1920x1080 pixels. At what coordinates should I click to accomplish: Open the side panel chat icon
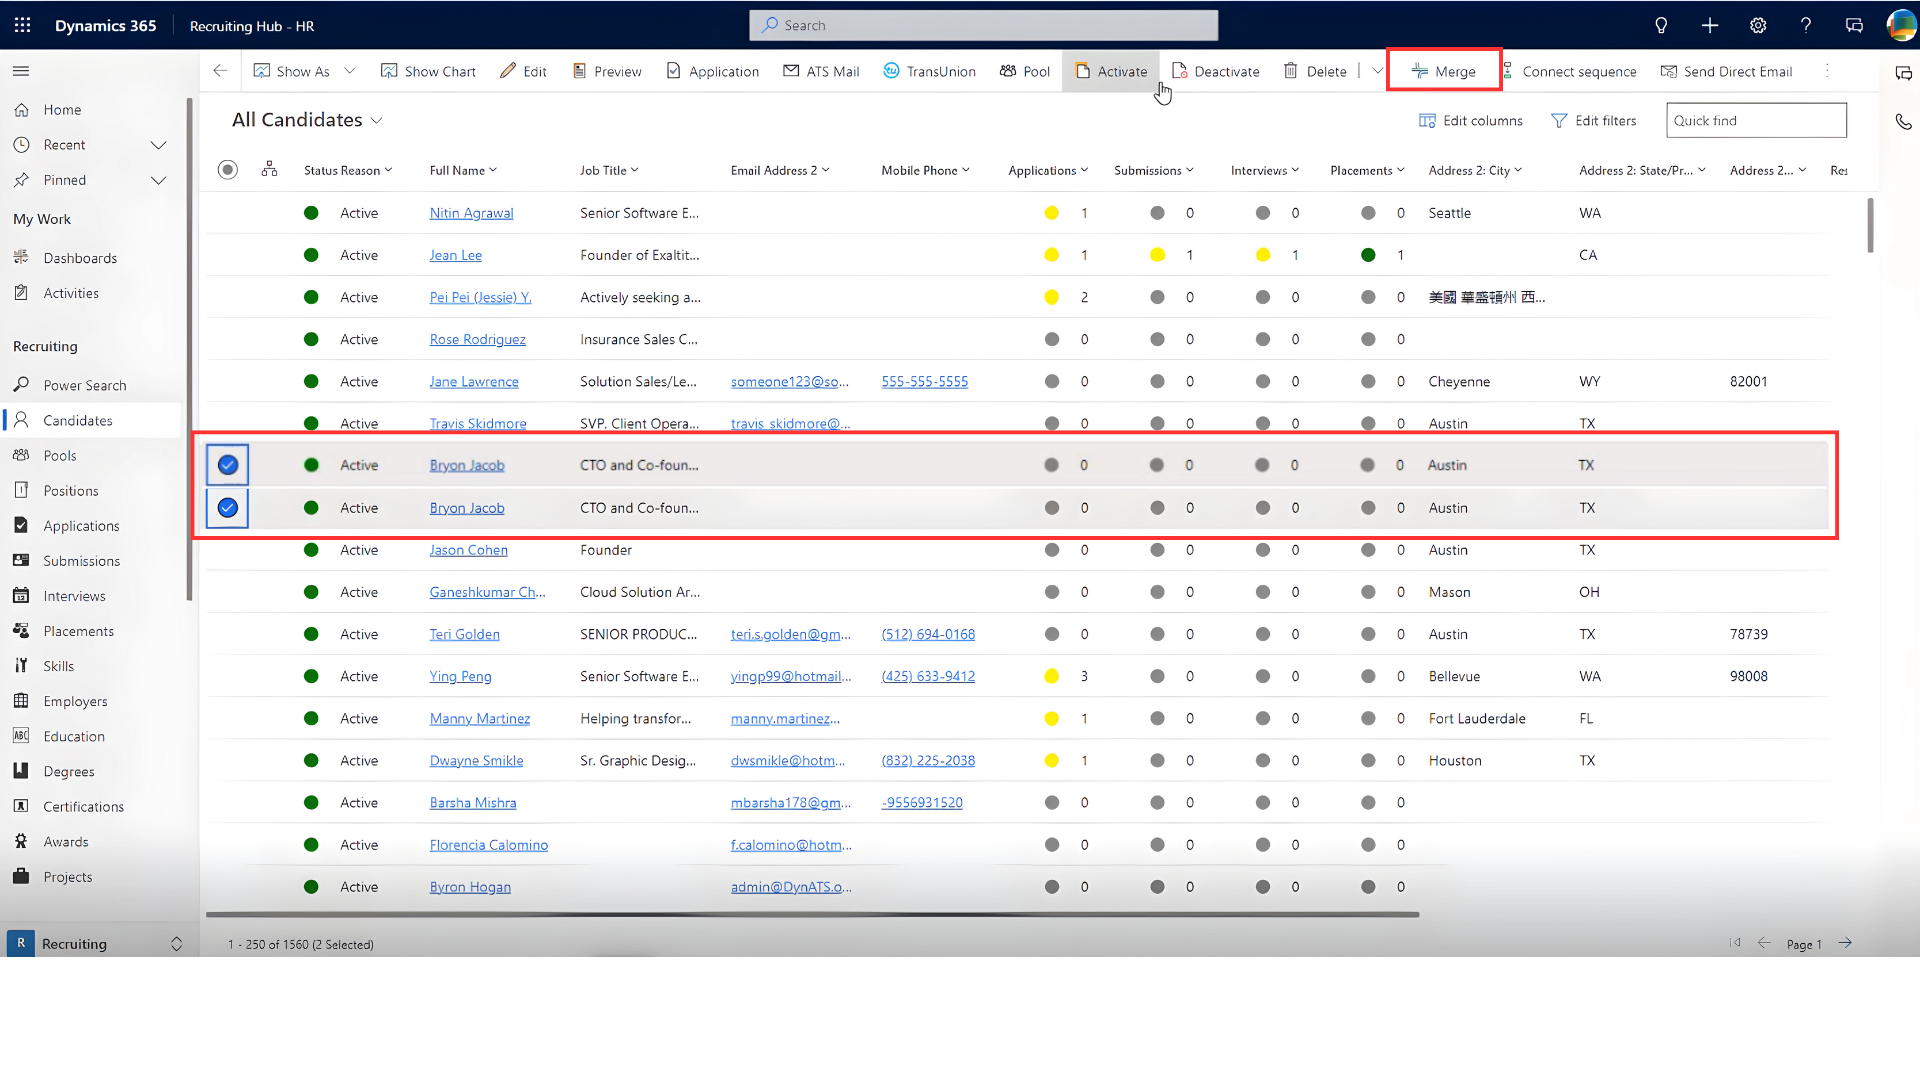pyautogui.click(x=1903, y=73)
